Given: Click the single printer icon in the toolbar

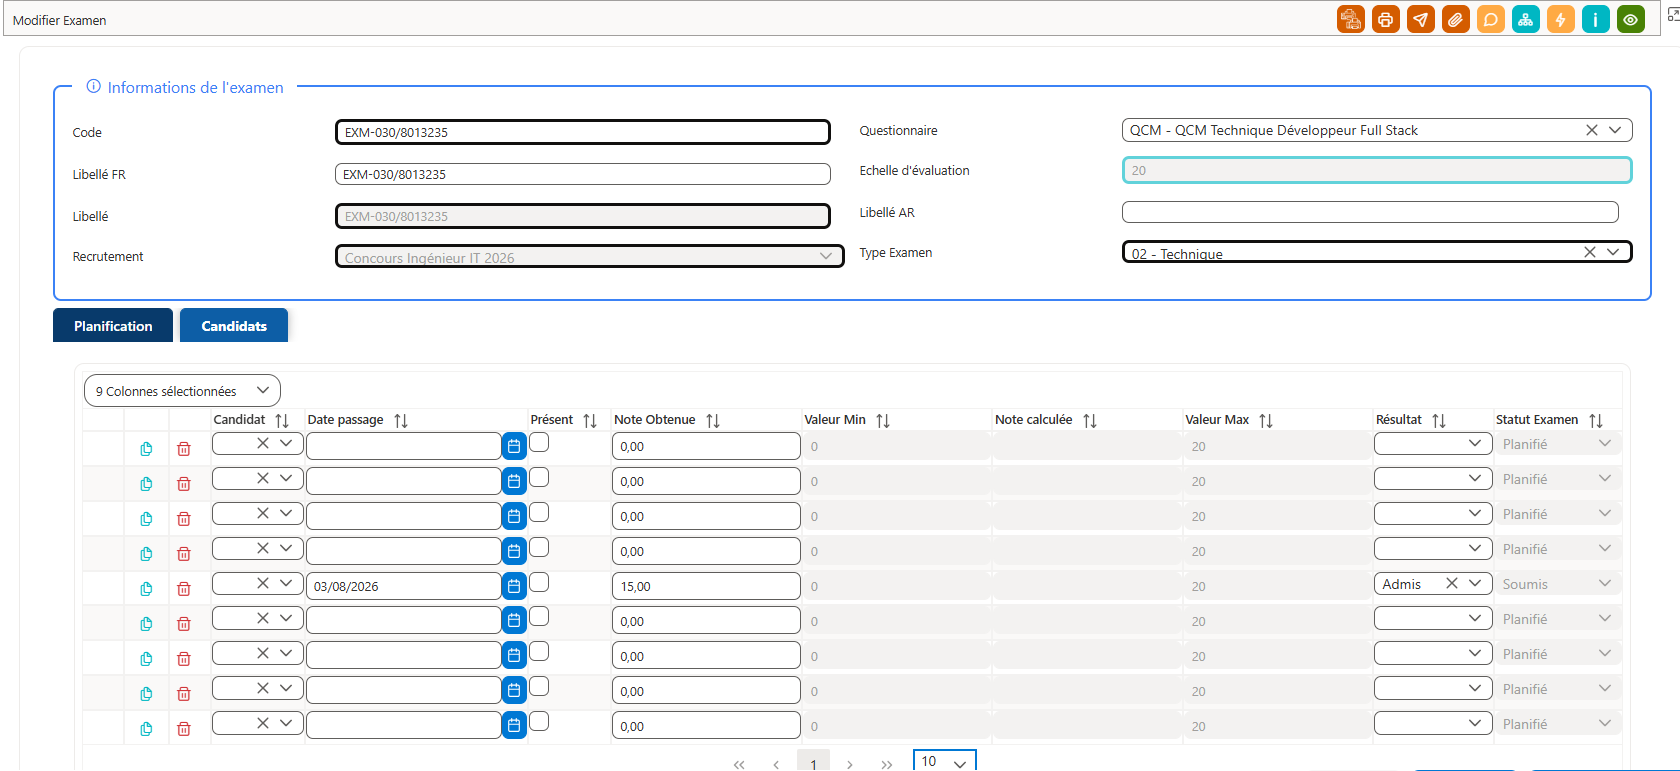Looking at the screenshot, I should (x=1386, y=19).
